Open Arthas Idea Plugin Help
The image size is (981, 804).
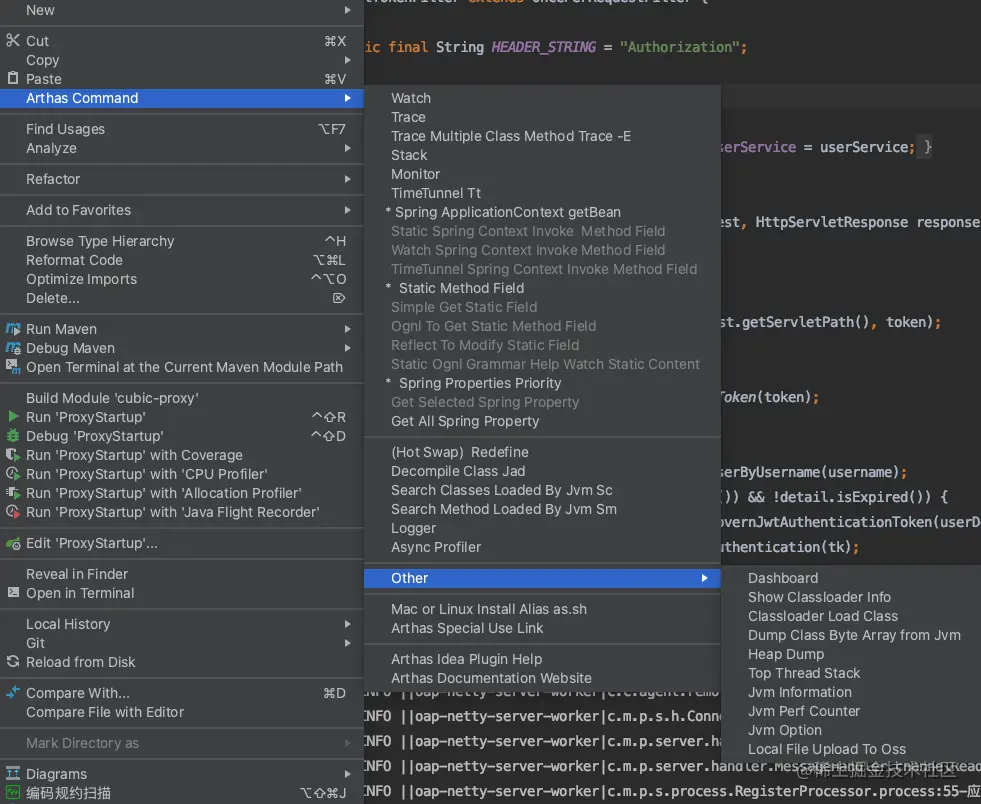coord(542,659)
